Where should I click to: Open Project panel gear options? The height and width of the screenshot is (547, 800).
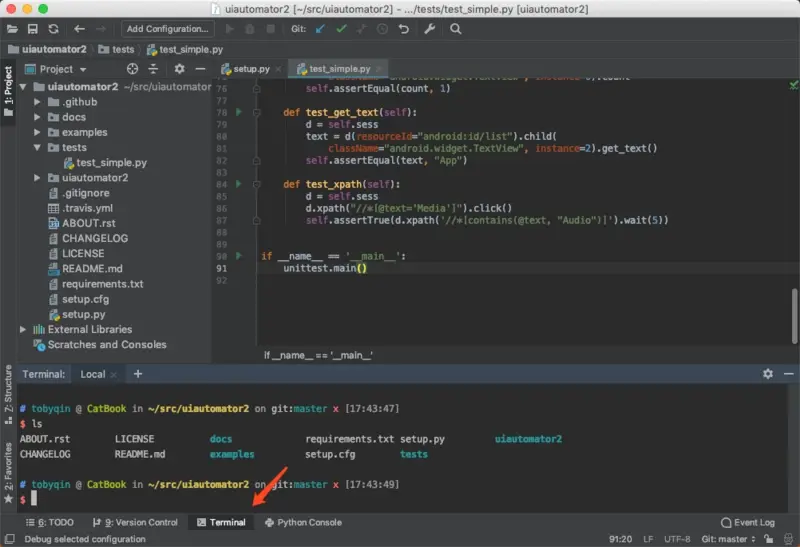coord(179,69)
